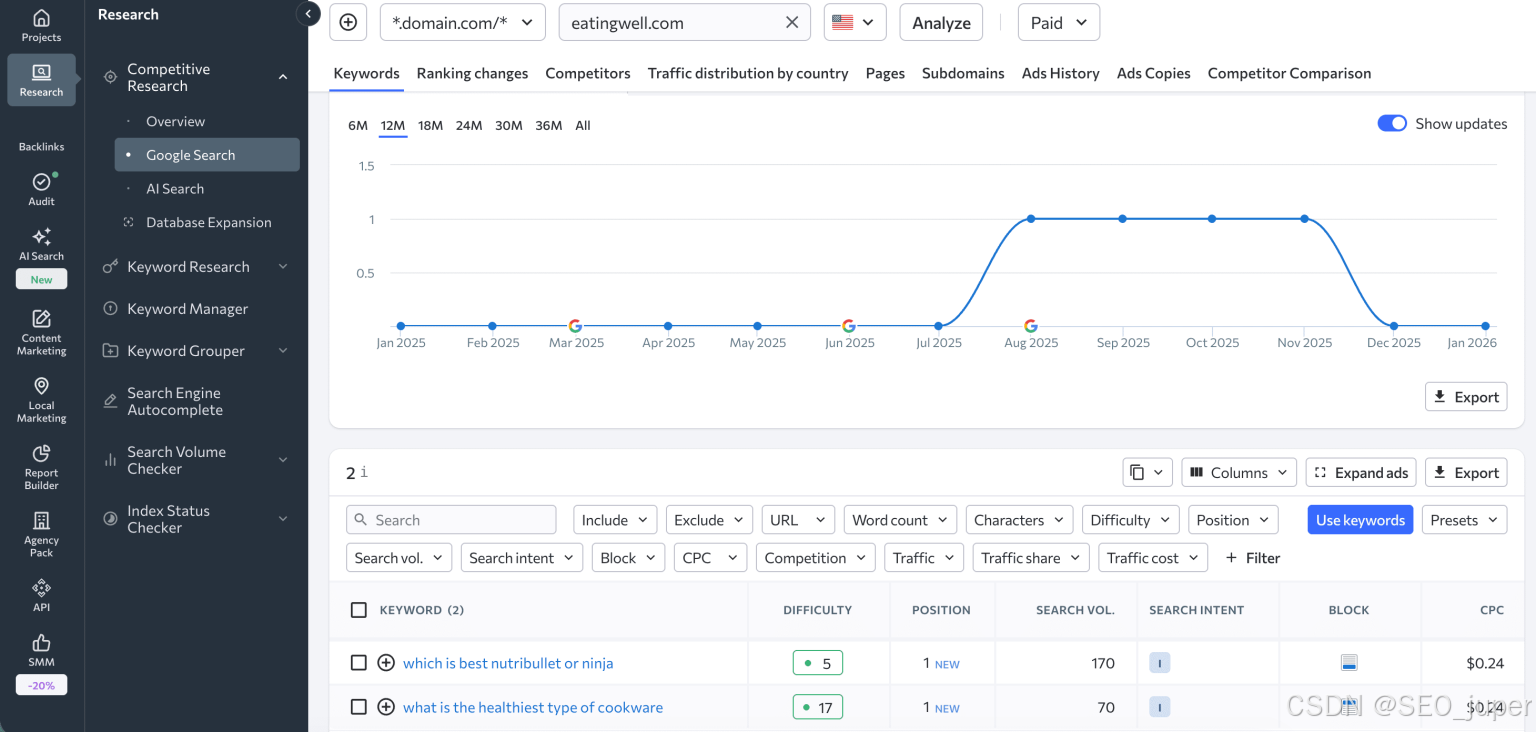Open the copy icon dropdown above table
Viewport: 1536px width, 732px height.
1147,472
